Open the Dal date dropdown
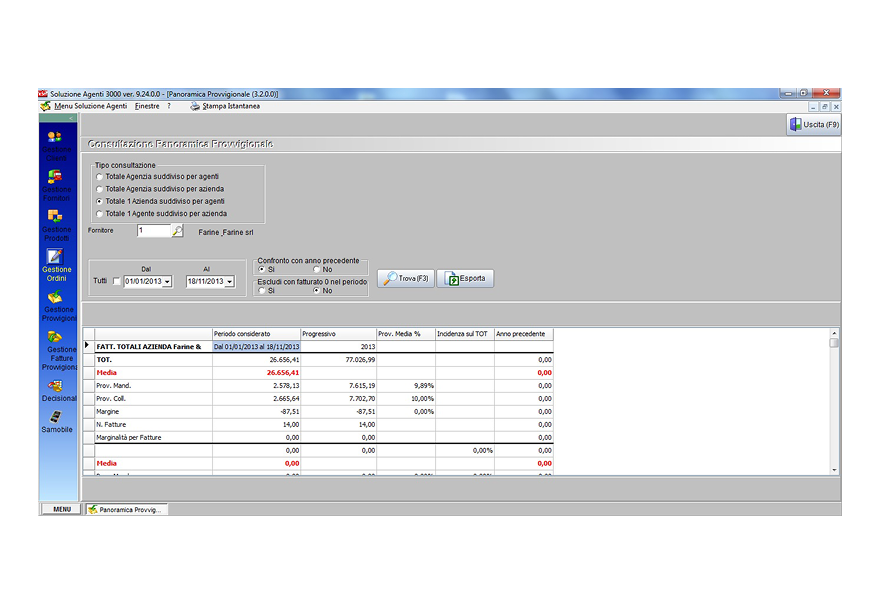The image size is (879, 606). tap(167, 282)
